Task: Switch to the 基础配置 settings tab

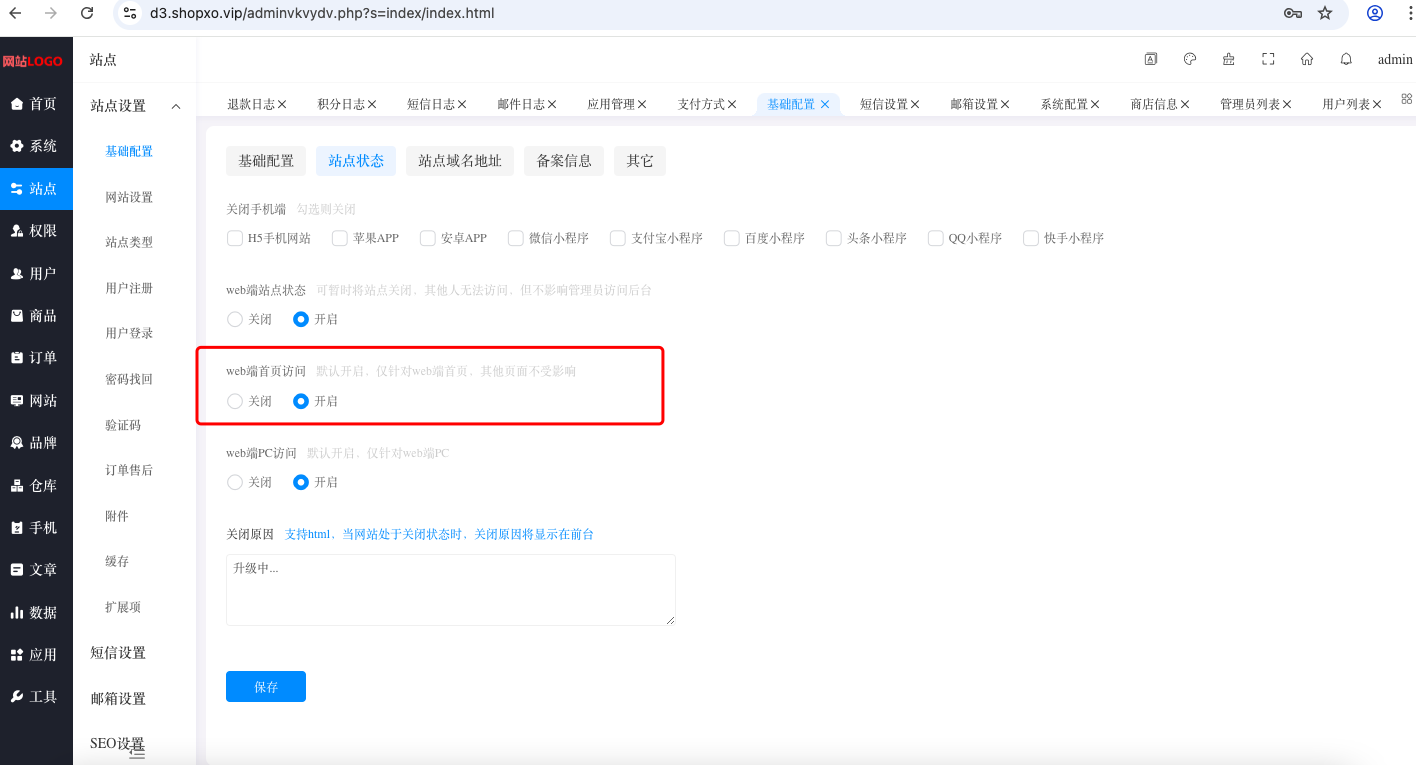Action: pyautogui.click(x=266, y=161)
